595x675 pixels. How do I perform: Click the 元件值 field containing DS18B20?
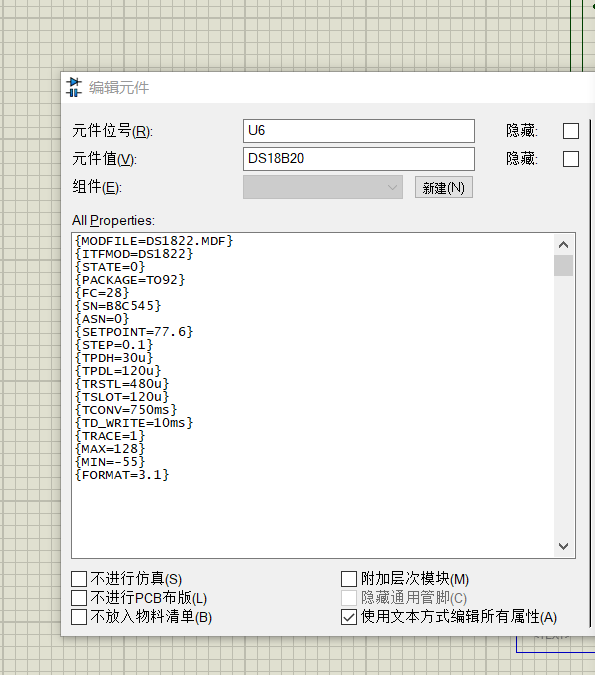coord(359,159)
